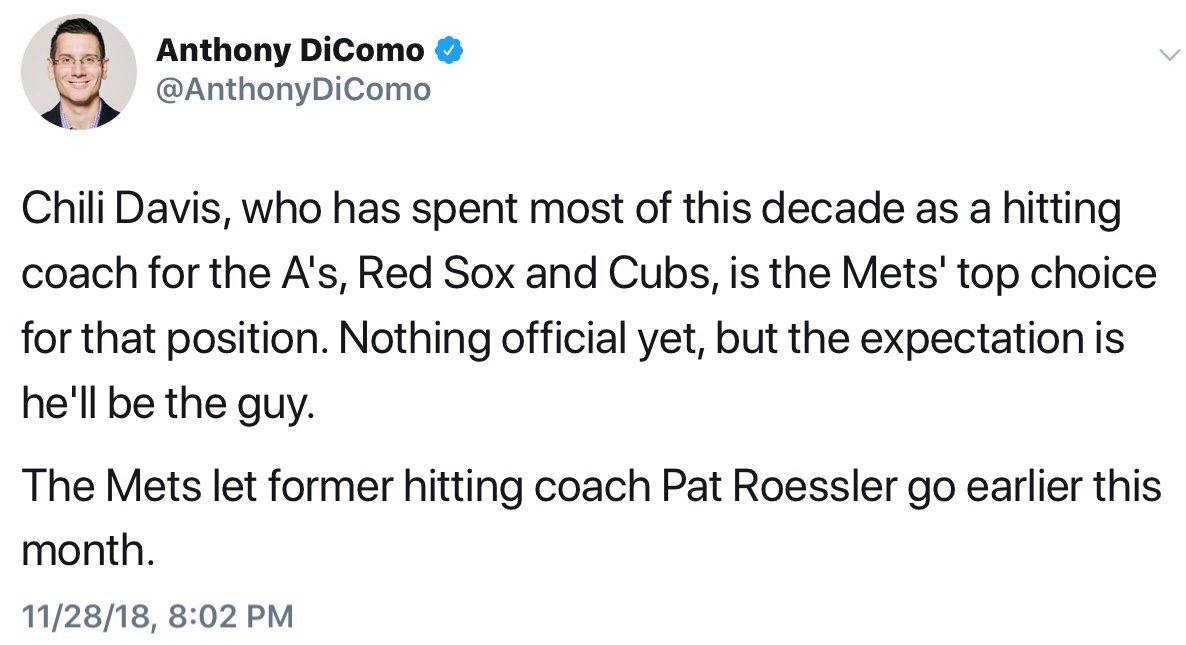Open the @AnthonyDiComo handle link

point(293,90)
